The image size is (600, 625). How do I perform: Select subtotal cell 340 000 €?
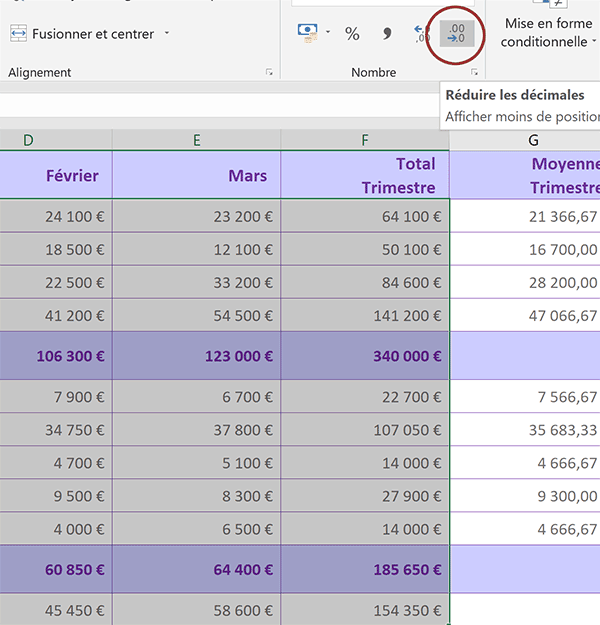[x=365, y=356]
